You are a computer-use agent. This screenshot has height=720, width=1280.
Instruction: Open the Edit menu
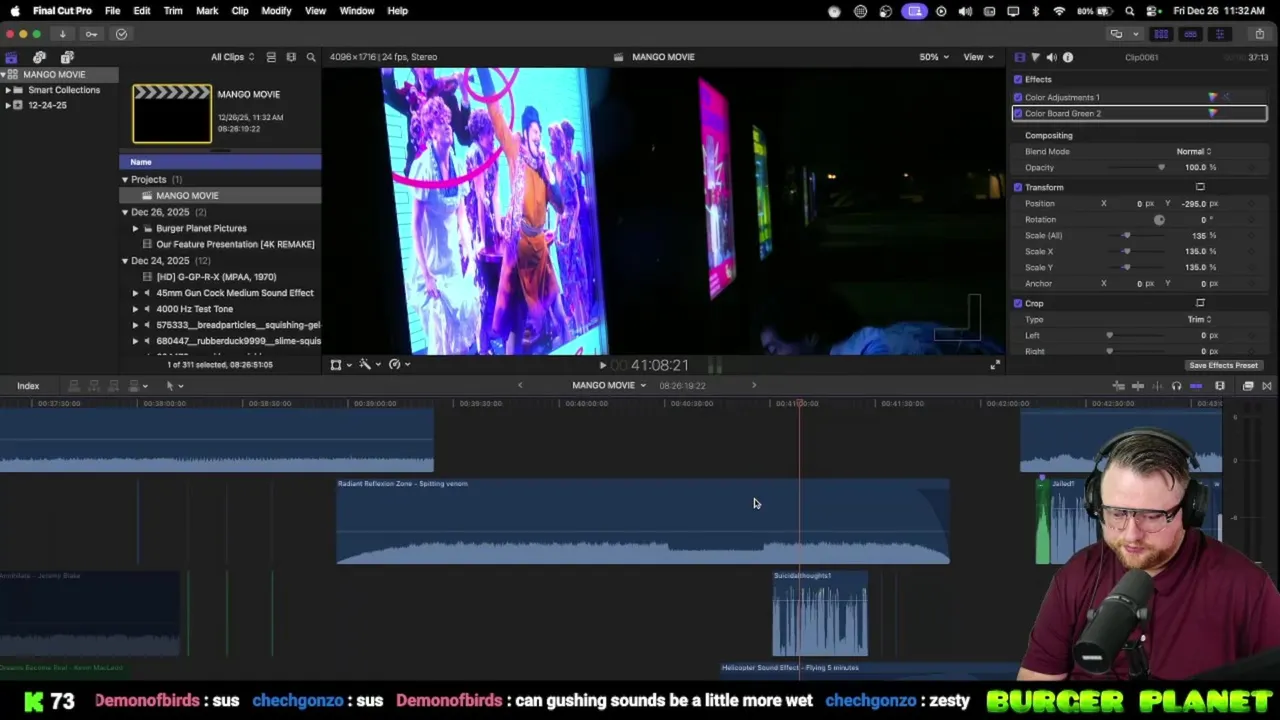click(142, 11)
